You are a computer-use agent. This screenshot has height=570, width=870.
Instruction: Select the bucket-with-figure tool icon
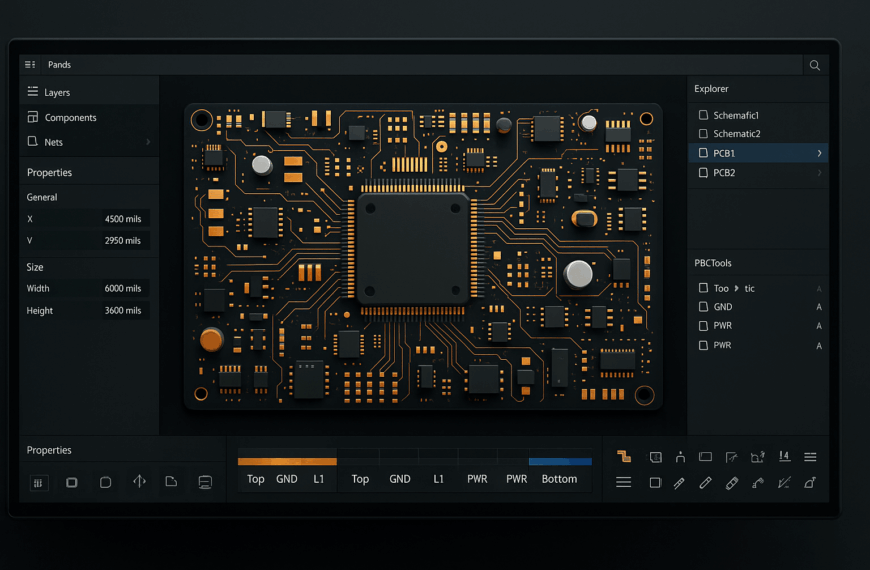pos(758,457)
